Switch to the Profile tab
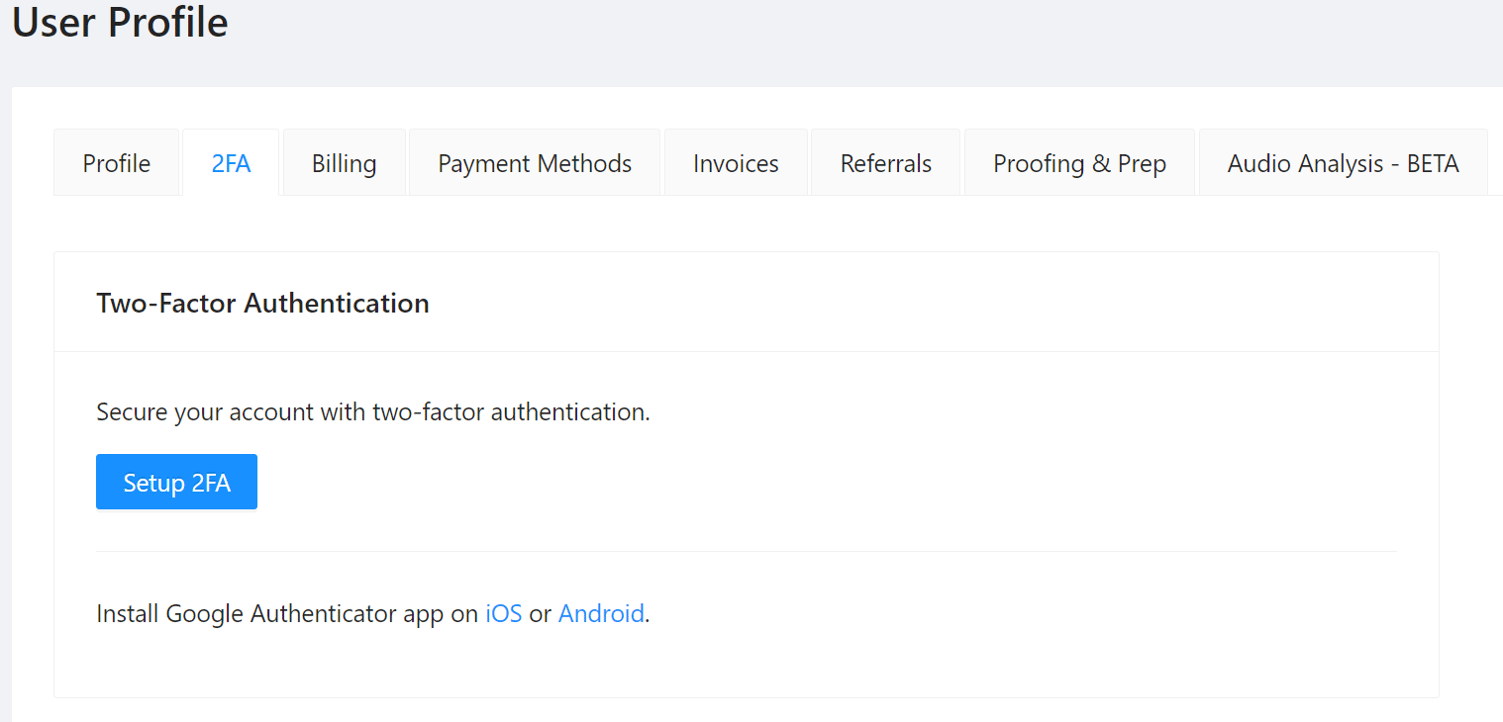 point(116,162)
